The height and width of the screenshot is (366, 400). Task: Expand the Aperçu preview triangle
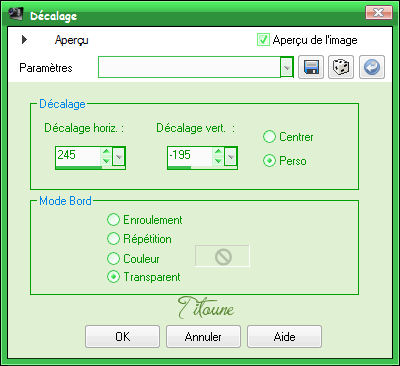pos(24,40)
